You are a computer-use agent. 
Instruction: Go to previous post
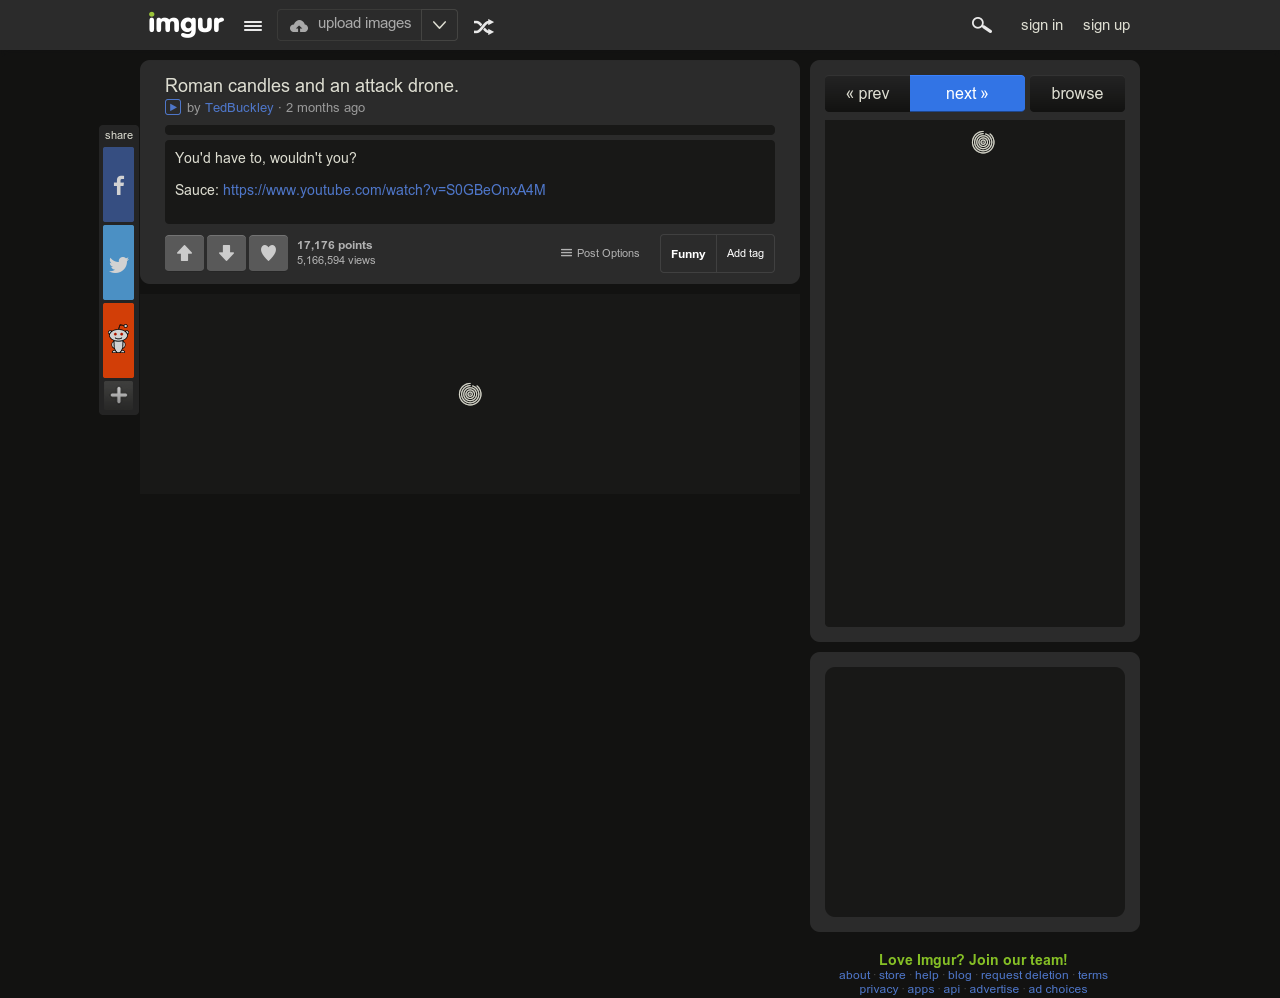[x=867, y=94]
